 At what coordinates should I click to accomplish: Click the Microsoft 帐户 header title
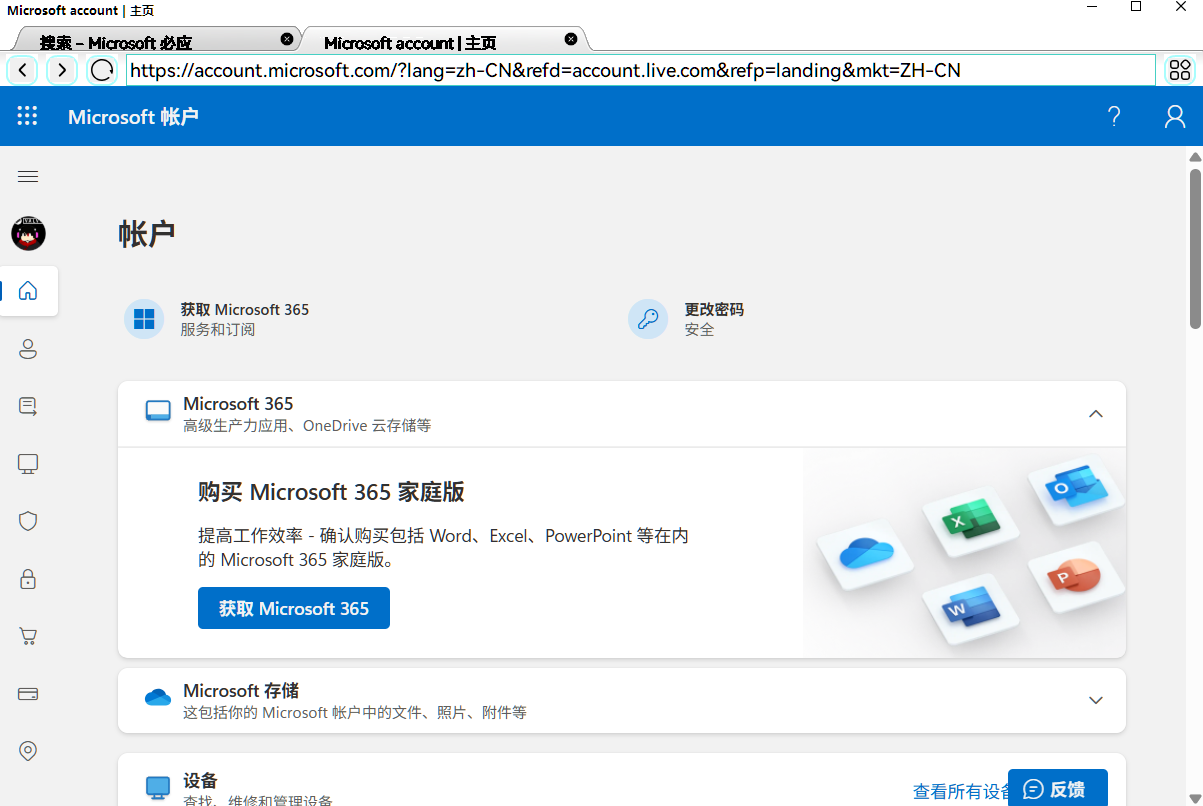133,117
